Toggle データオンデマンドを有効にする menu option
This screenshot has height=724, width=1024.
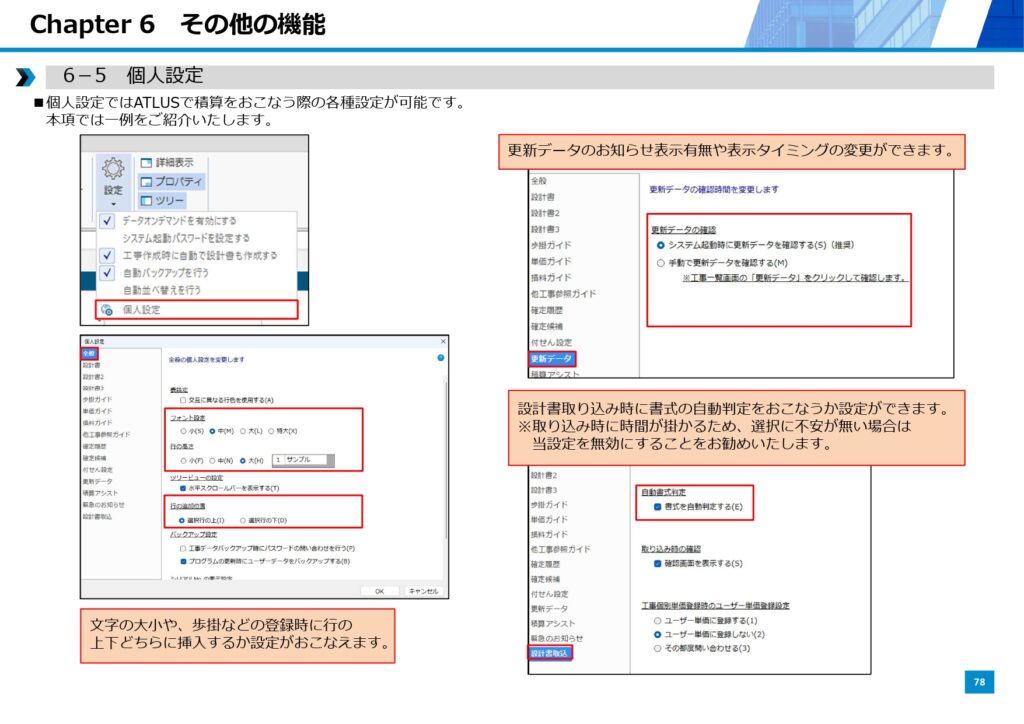[x=108, y=220]
